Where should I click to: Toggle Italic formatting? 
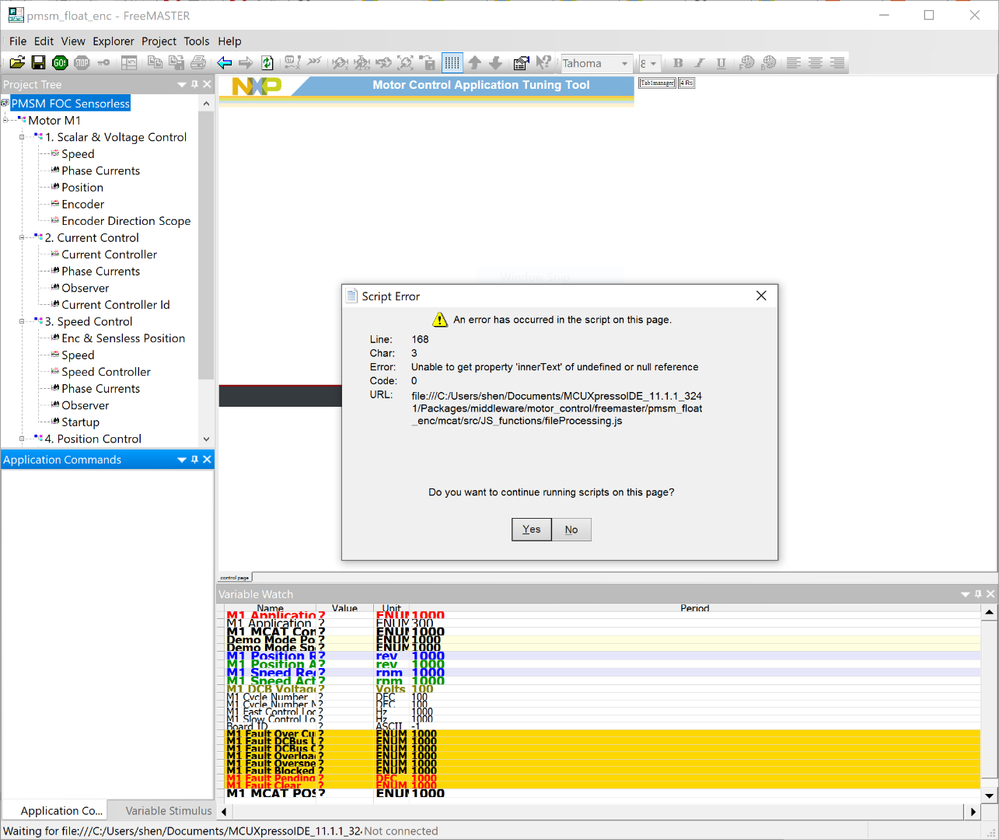click(x=700, y=62)
